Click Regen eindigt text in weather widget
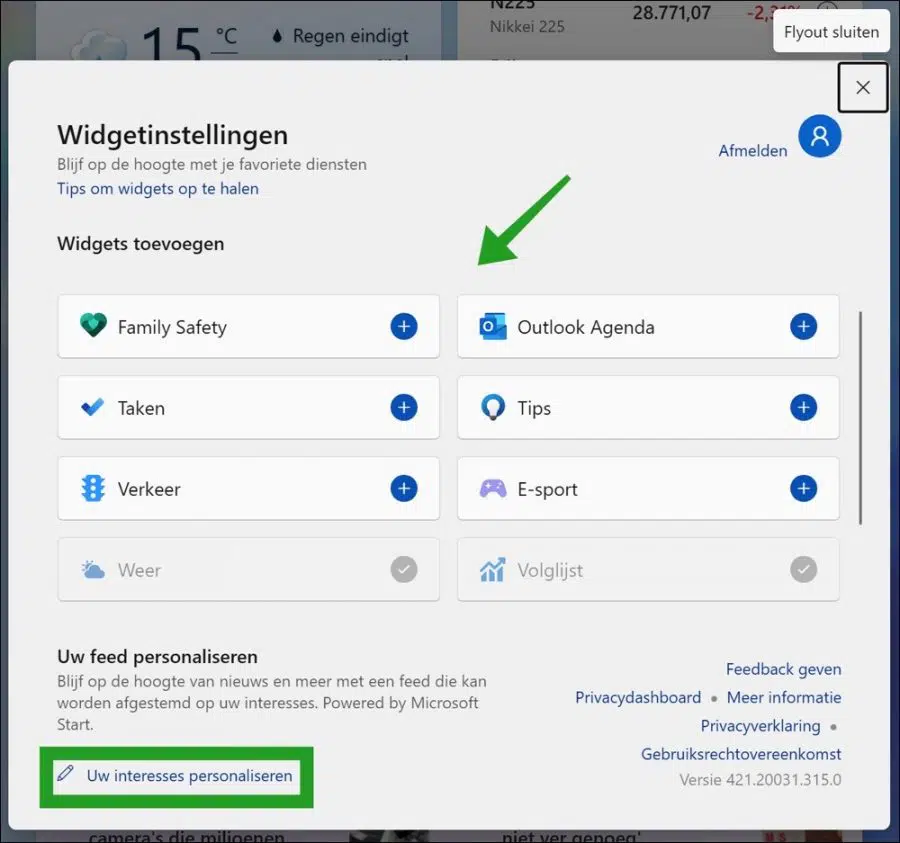 tap(350, 36)
